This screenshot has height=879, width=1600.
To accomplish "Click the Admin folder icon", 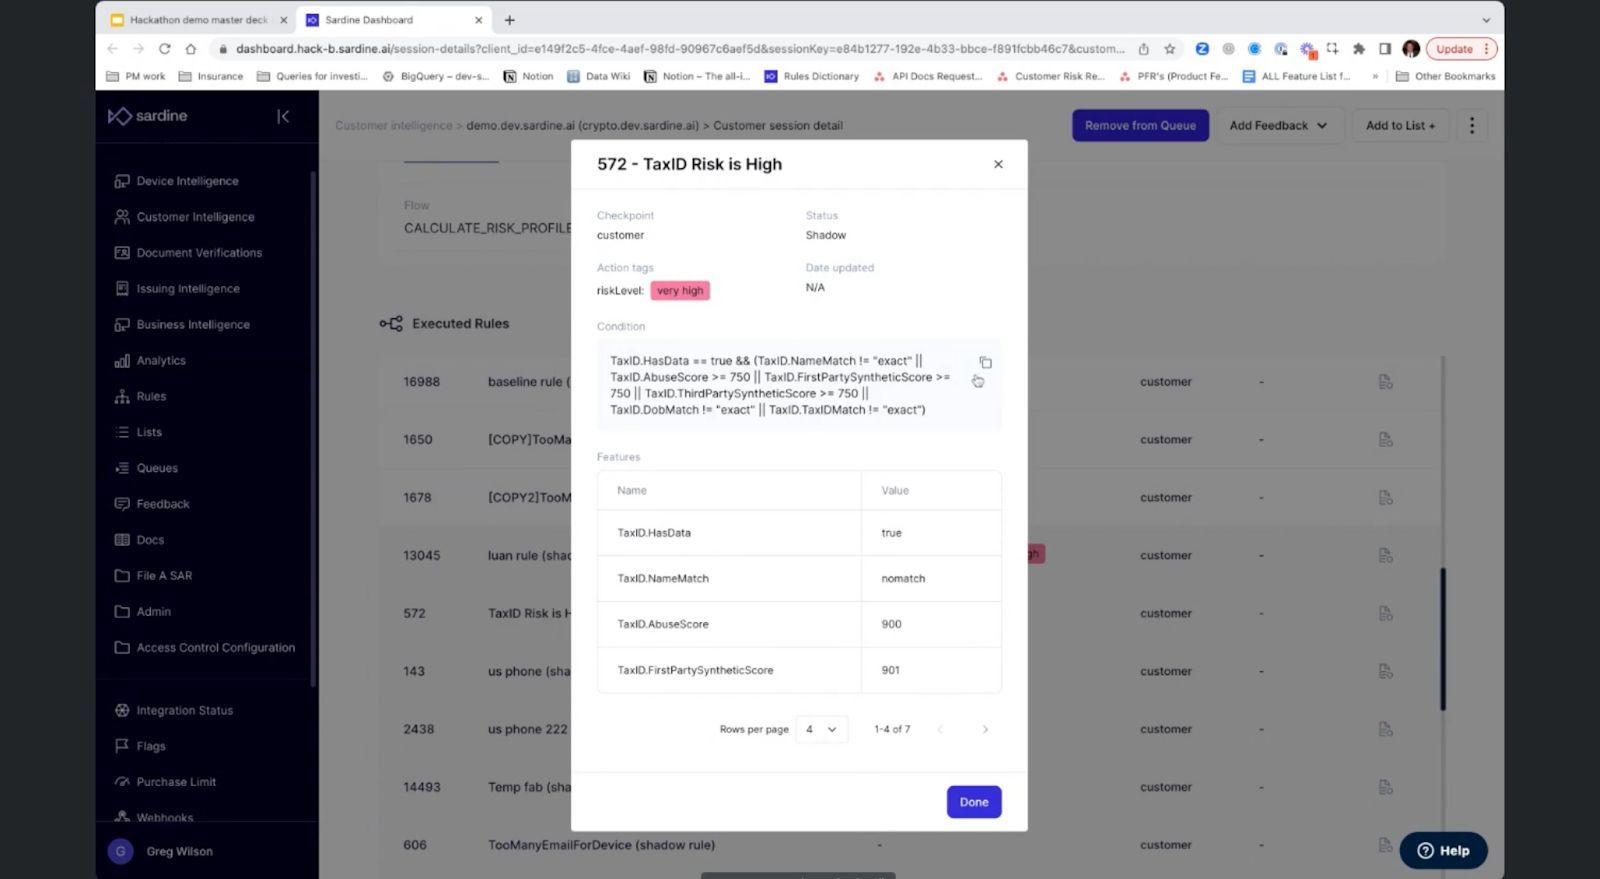I will click(122, 612).
